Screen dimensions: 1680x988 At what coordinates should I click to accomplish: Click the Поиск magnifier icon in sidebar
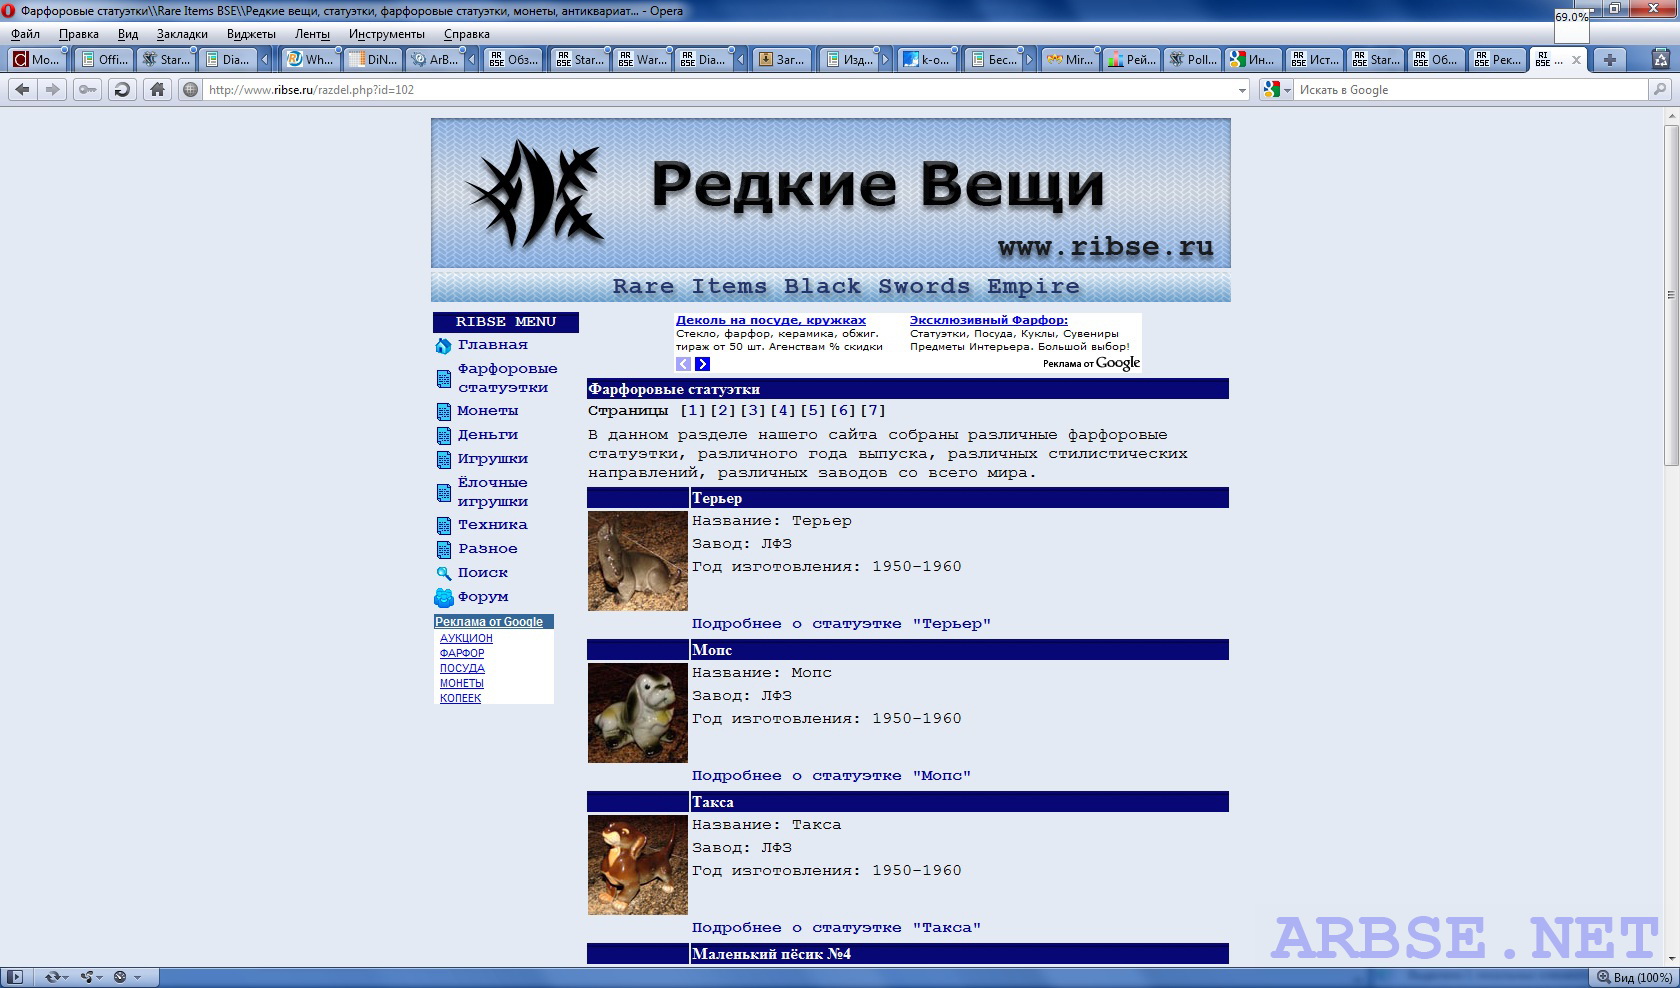444,573
